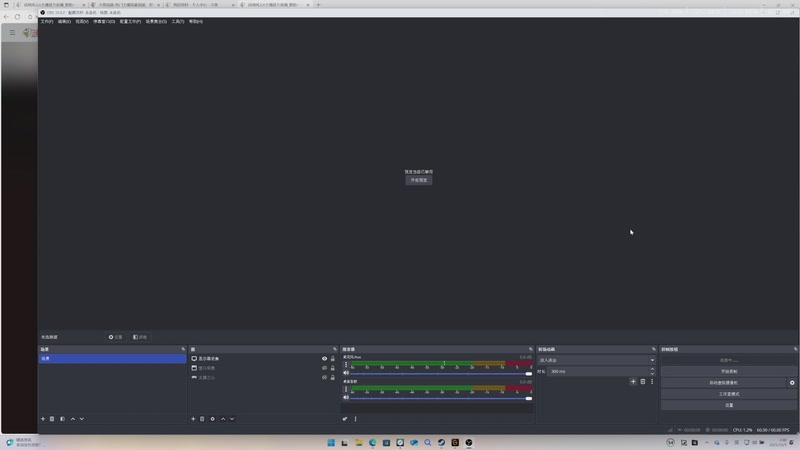The image size is (800, 450).
Task: Move scene down with Scenes panel arrow
Action: pyautogui.click(x=82, y=419)
